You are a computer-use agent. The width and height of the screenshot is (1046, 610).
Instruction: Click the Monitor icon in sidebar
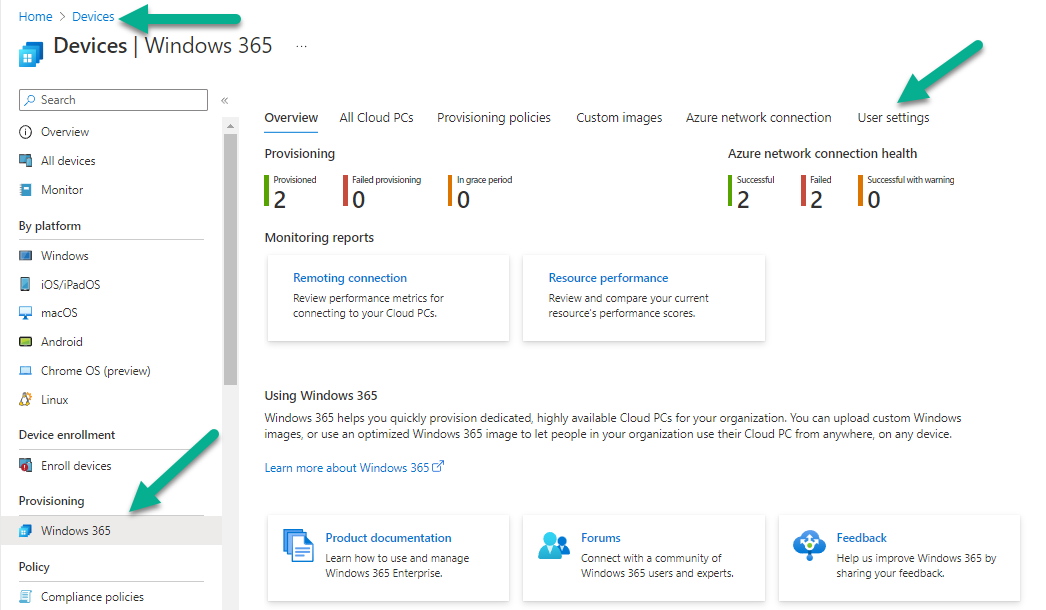[x=25, y=190]
